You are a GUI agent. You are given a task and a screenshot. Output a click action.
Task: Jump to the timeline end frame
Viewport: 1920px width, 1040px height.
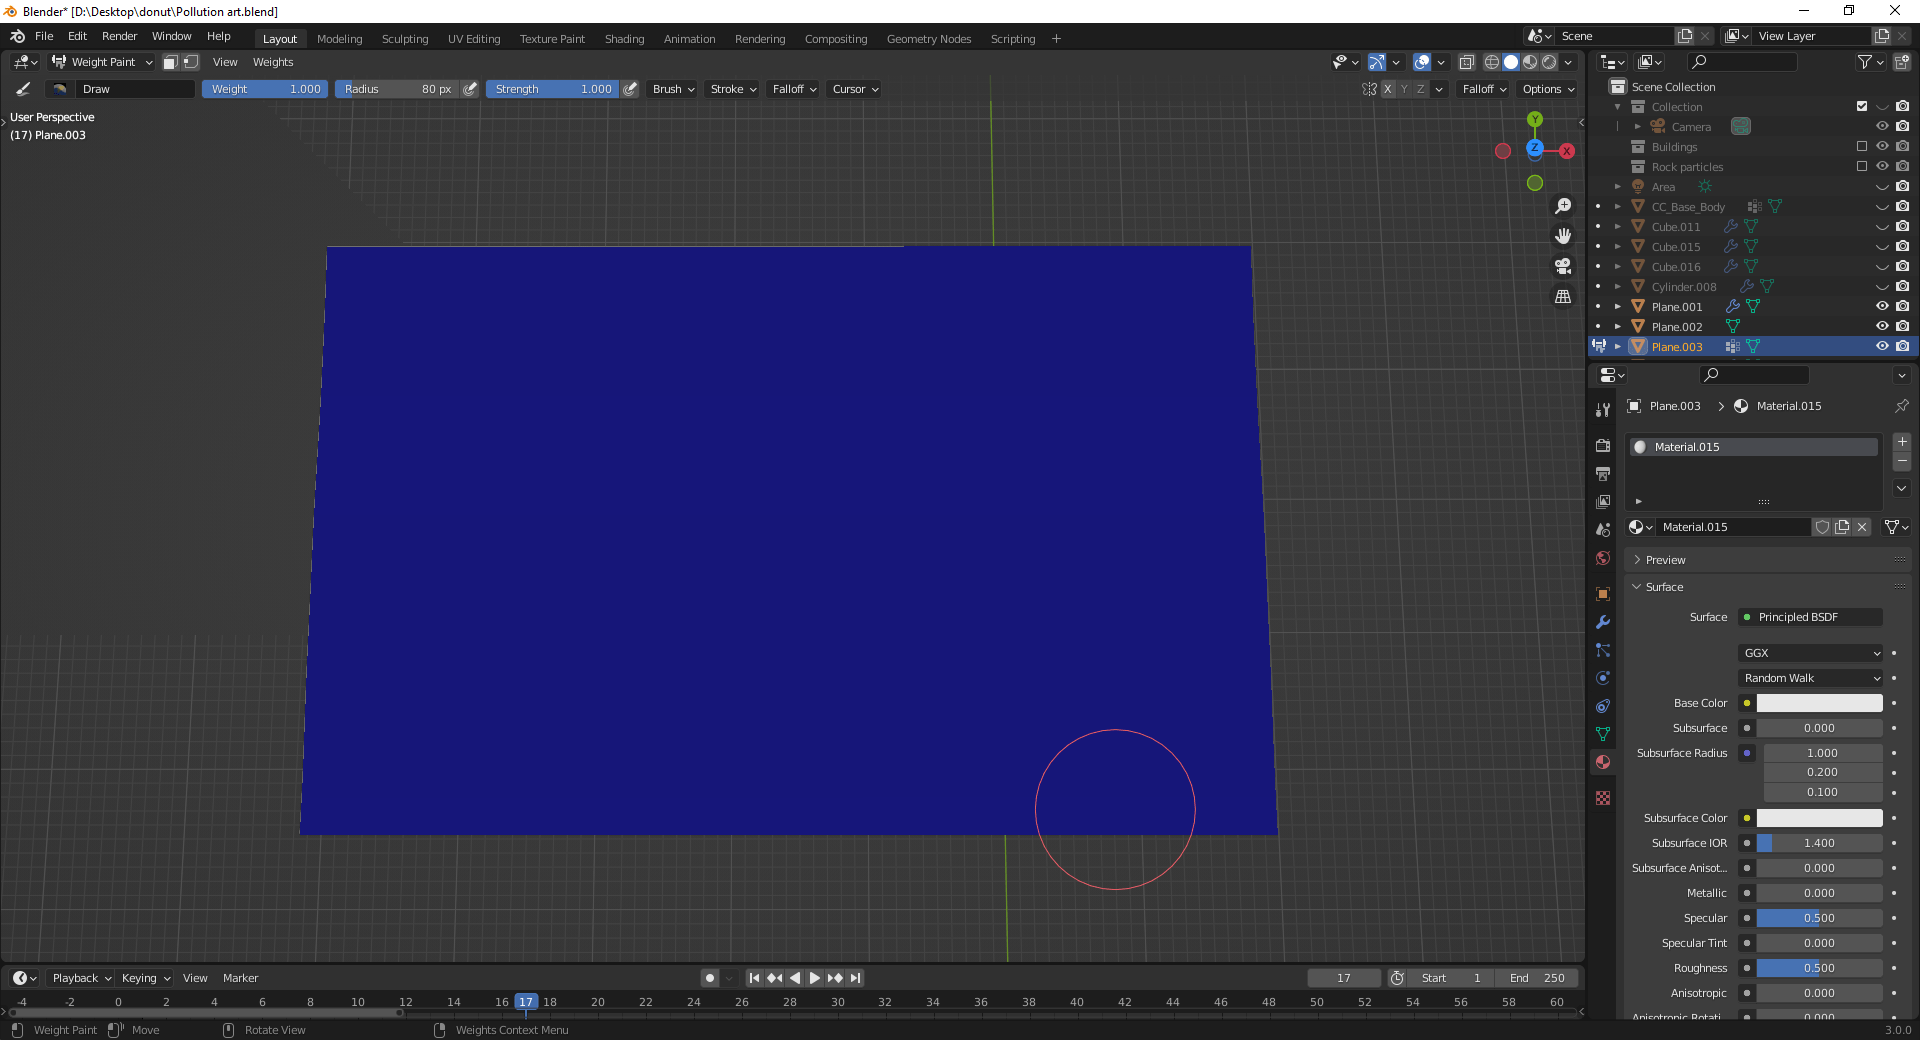(855, 978)
